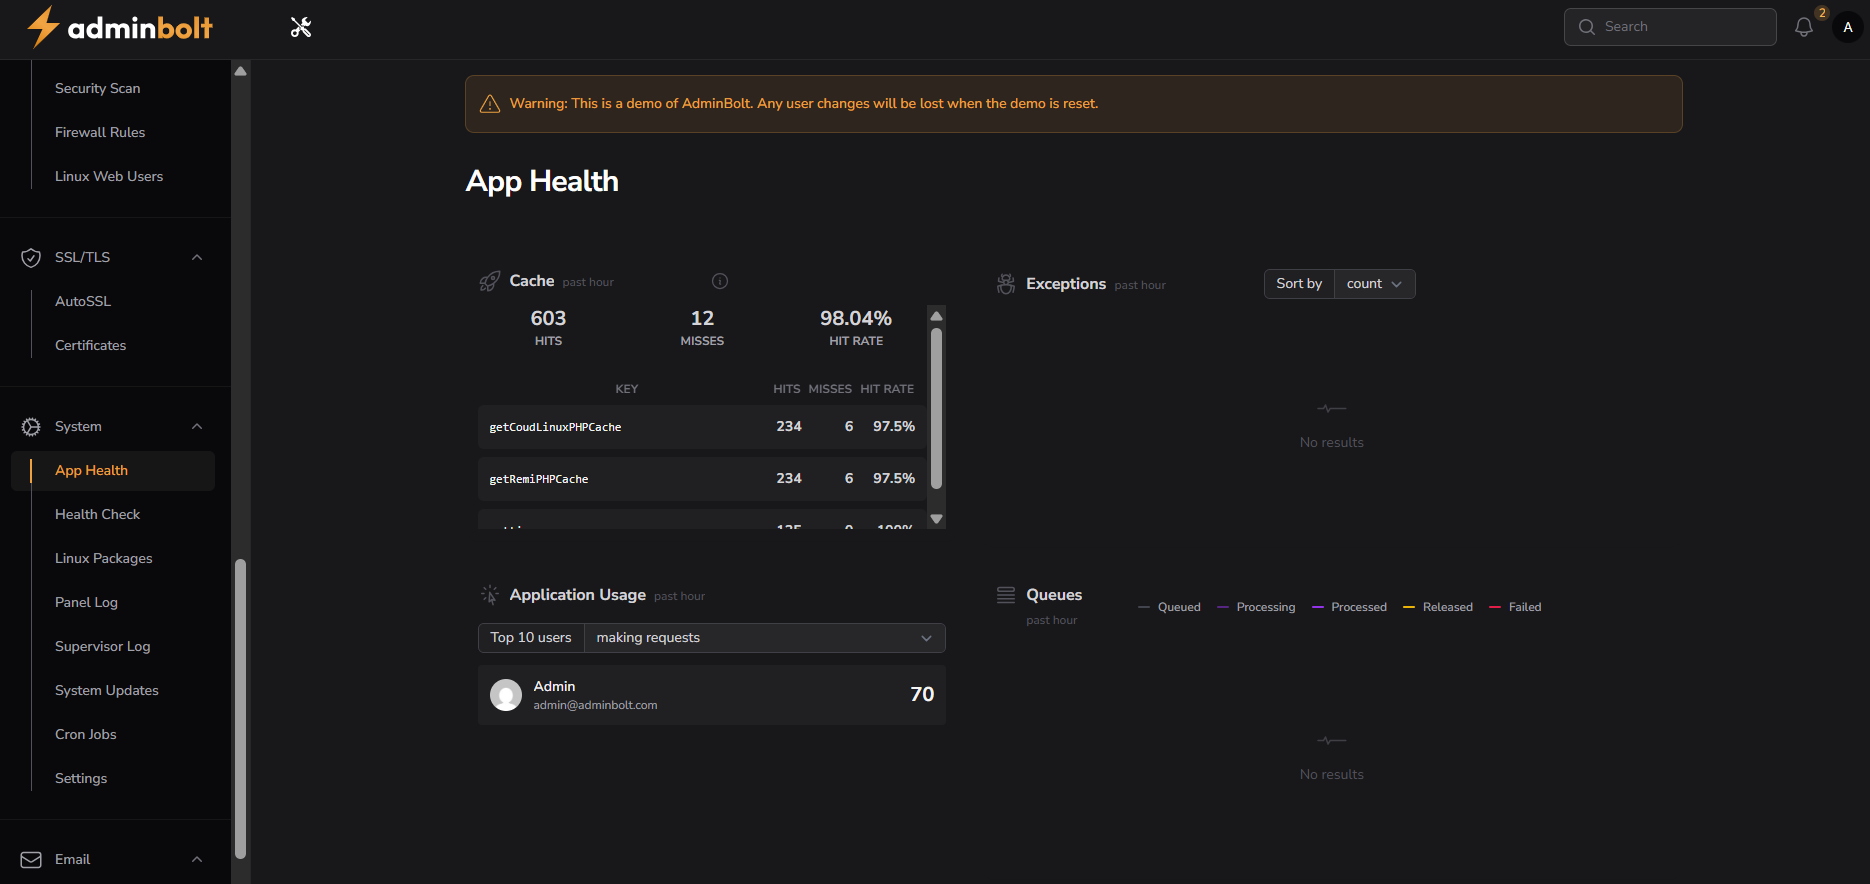
Task: Toggle the Failed legend entry
Action: point(1515,607)
